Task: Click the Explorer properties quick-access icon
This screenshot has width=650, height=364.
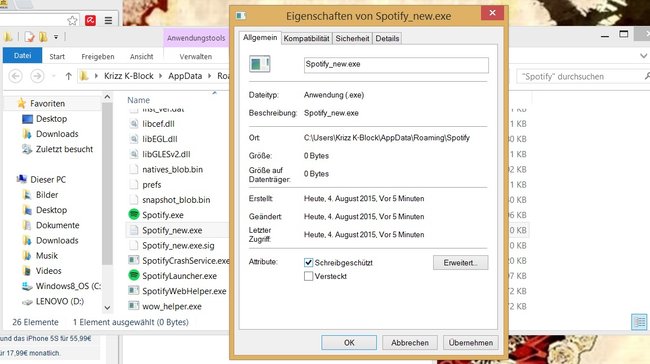Action: coord(29,37)
